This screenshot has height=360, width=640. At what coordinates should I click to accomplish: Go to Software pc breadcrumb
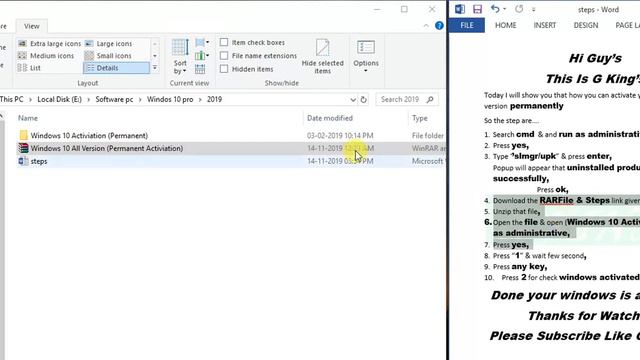(114, 99)
